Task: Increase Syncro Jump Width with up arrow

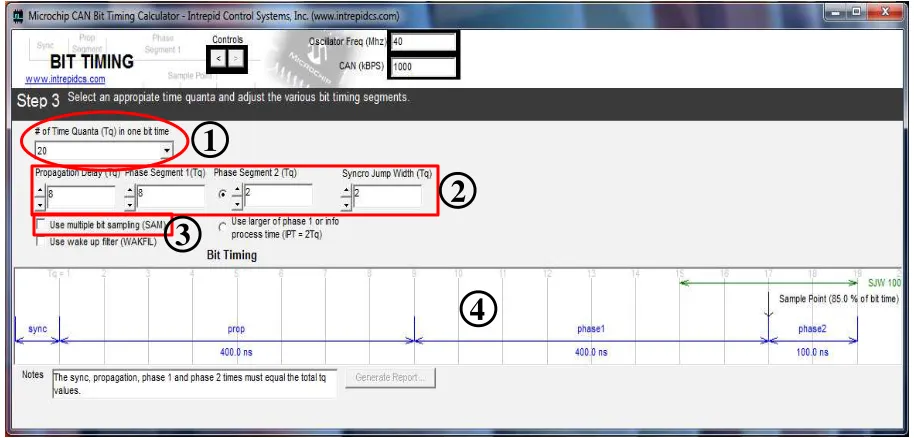Action: (x=346, y=191)
